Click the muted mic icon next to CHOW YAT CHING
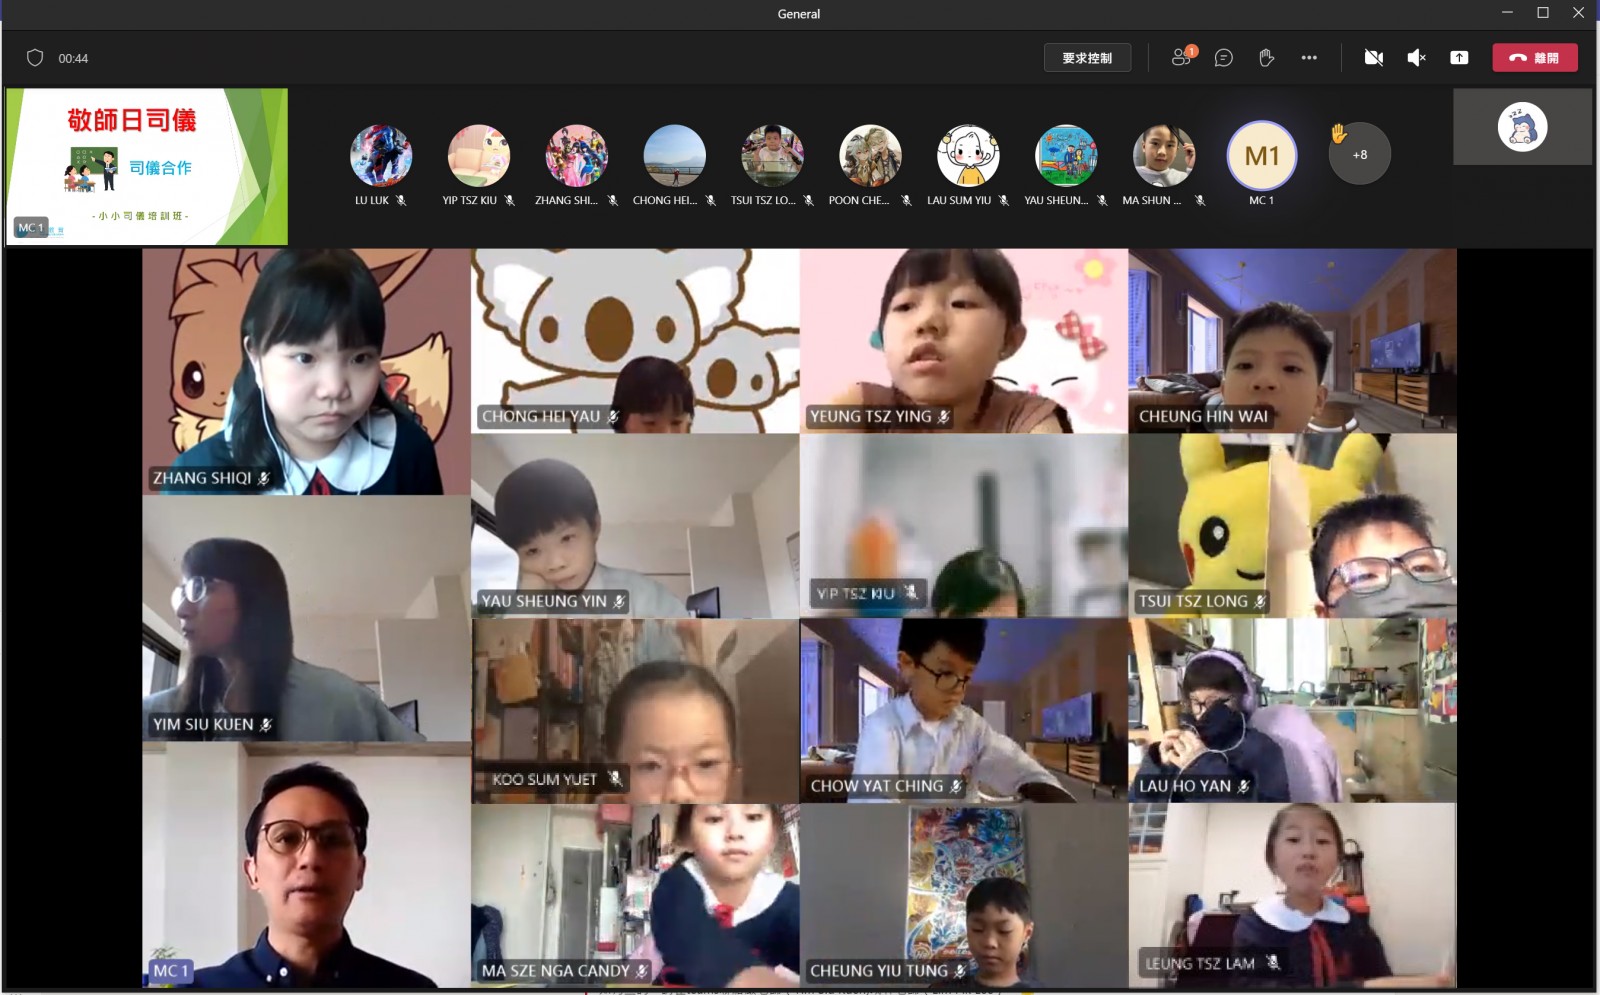 tap(956, 787)
